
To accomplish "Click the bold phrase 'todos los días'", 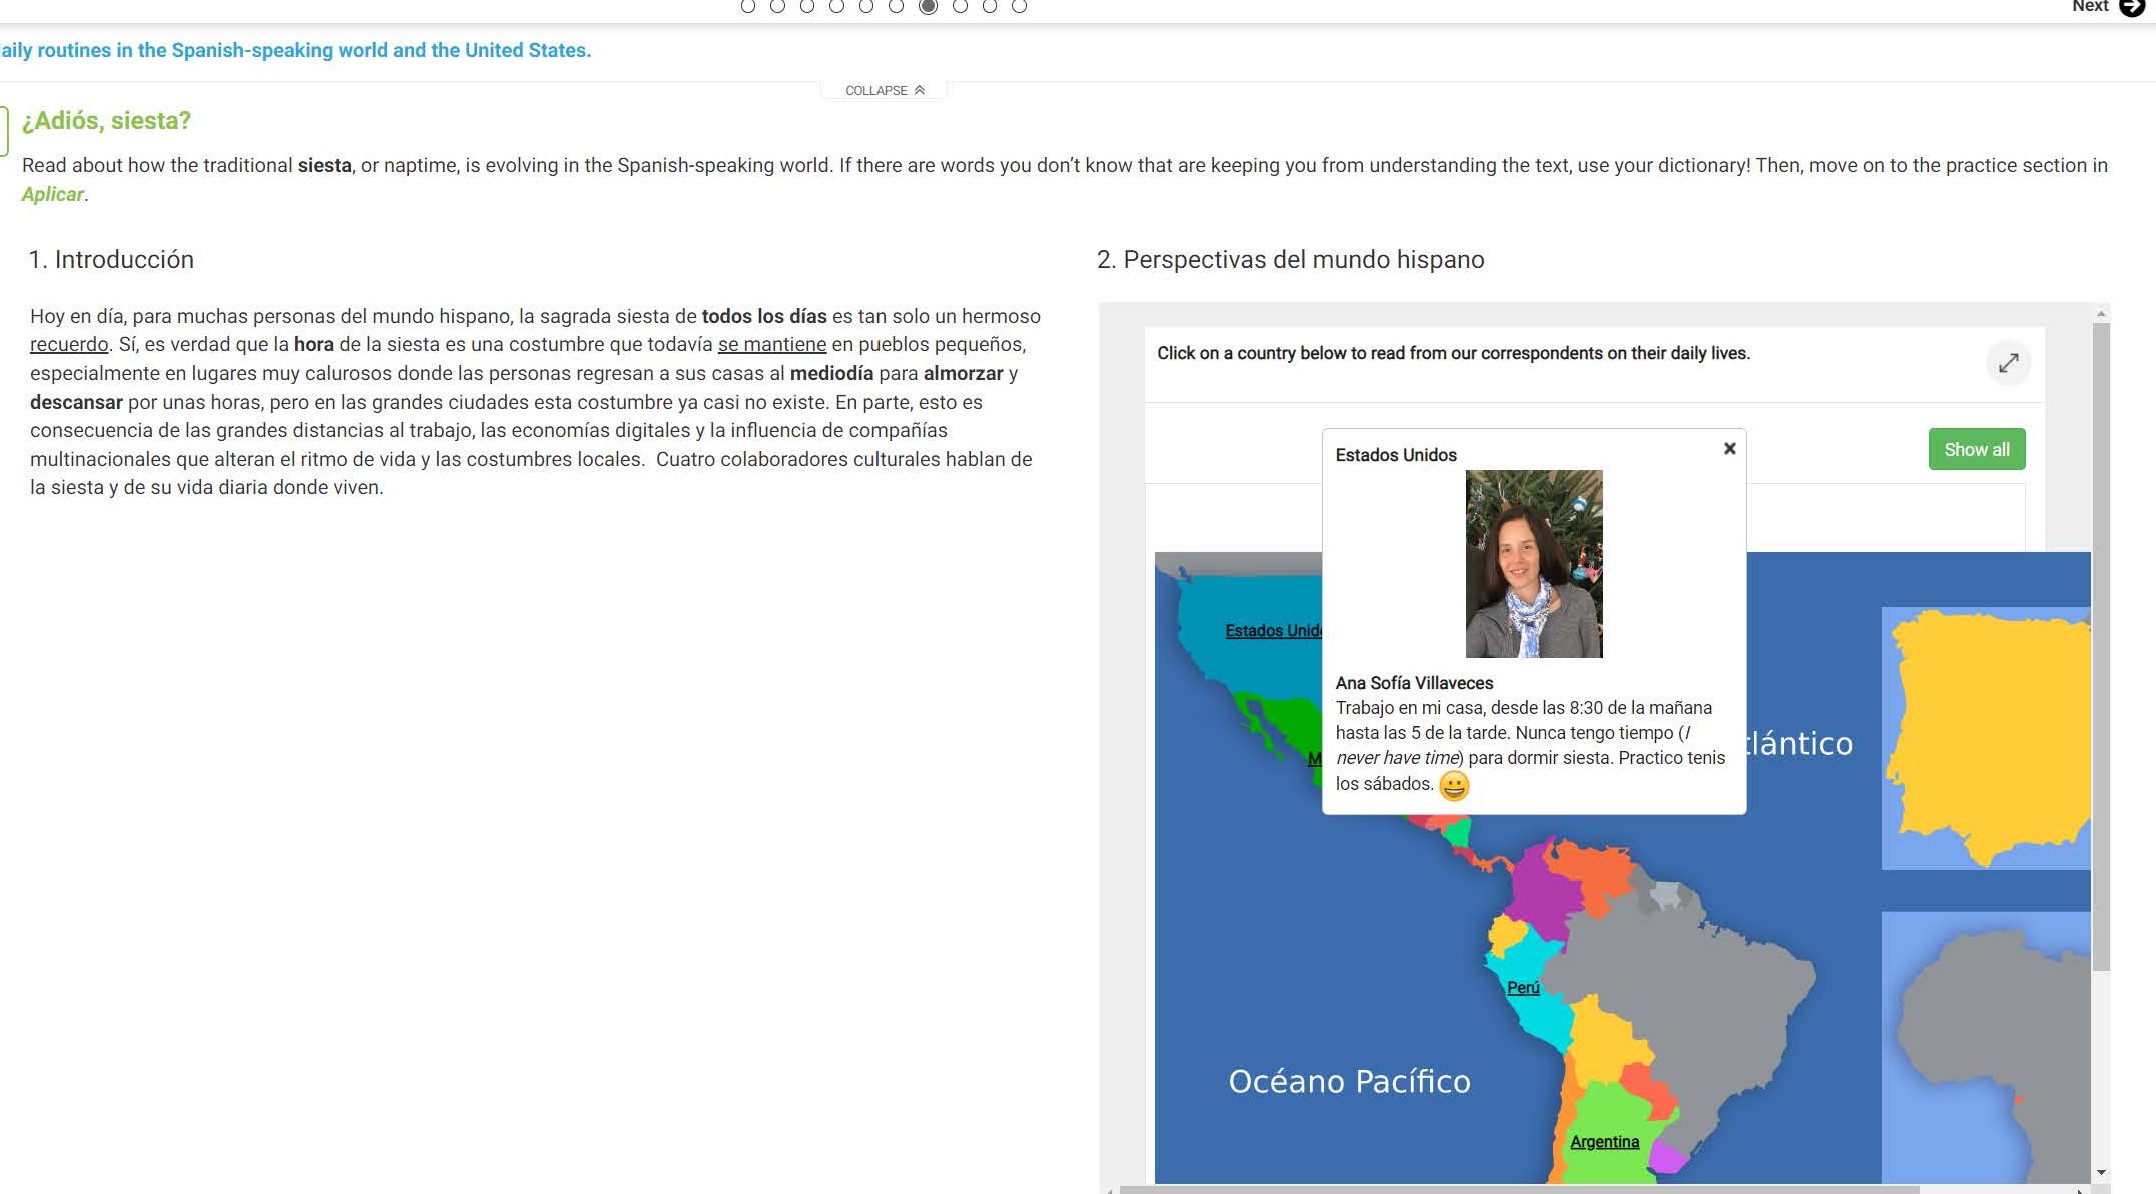I will coord(764,317).
